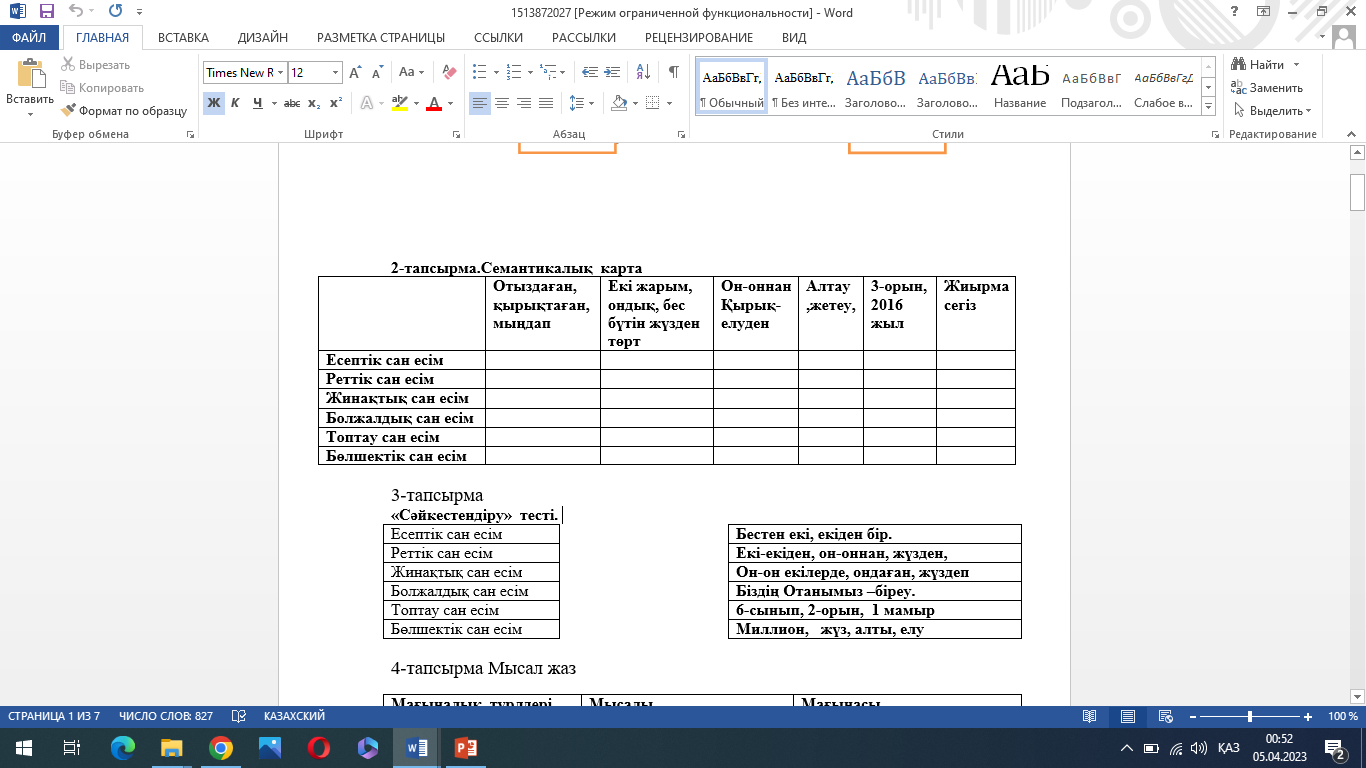Screen dimensions: 1366x768
Task: Open the Выделить selection dropdown
Action: pyautogui.click(x=1273, y=111)
